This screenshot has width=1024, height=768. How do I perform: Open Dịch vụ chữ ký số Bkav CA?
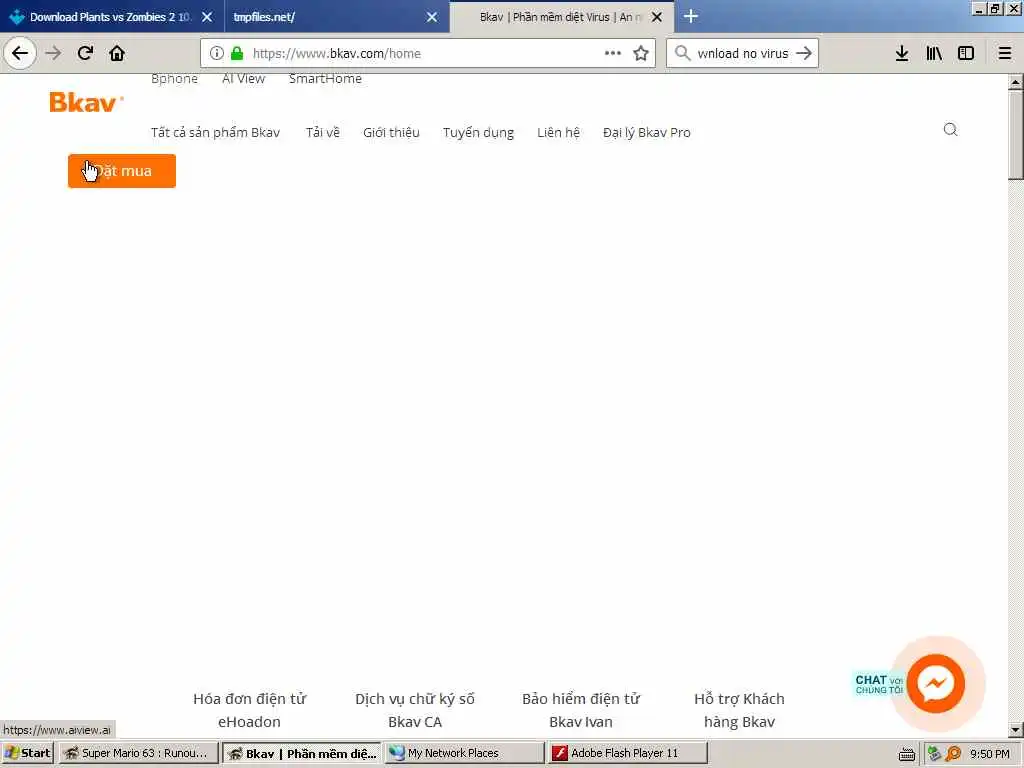pos(415,710)
